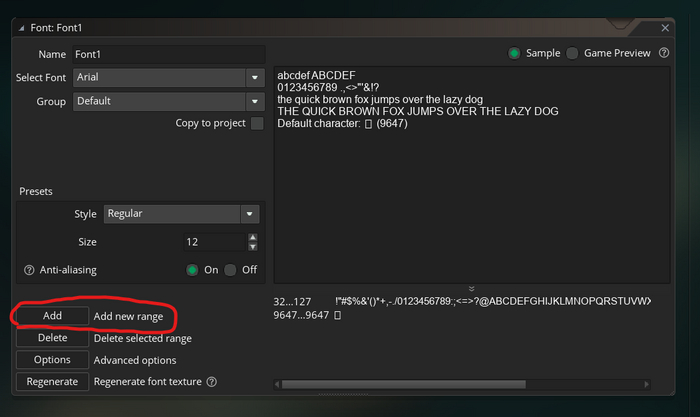Select the 9647...9647 character range row

(462, 315)
